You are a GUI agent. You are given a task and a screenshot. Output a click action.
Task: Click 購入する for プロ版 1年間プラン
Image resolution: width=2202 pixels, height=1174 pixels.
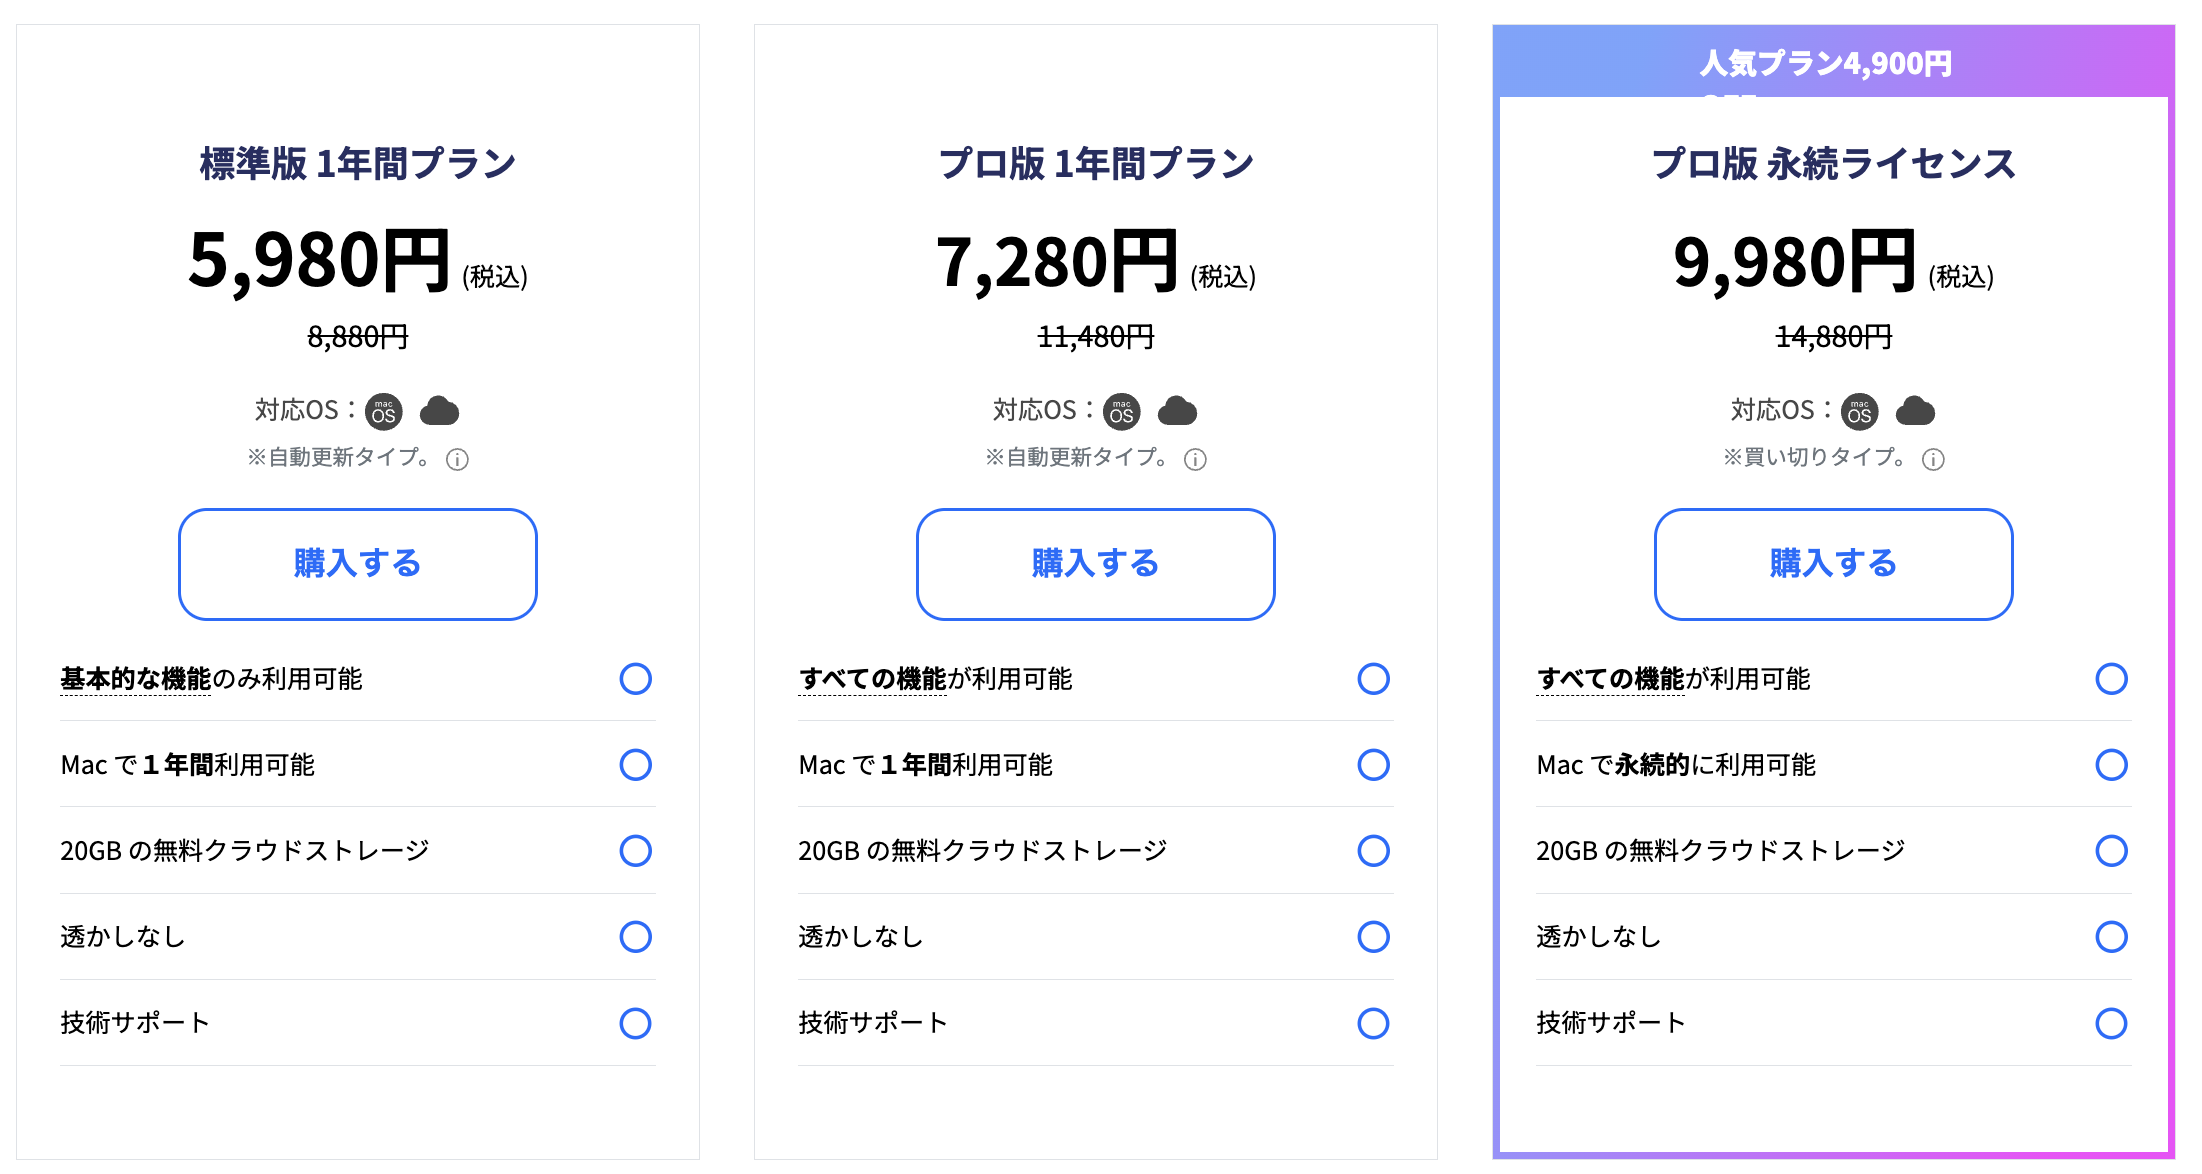click(1096, 564)
